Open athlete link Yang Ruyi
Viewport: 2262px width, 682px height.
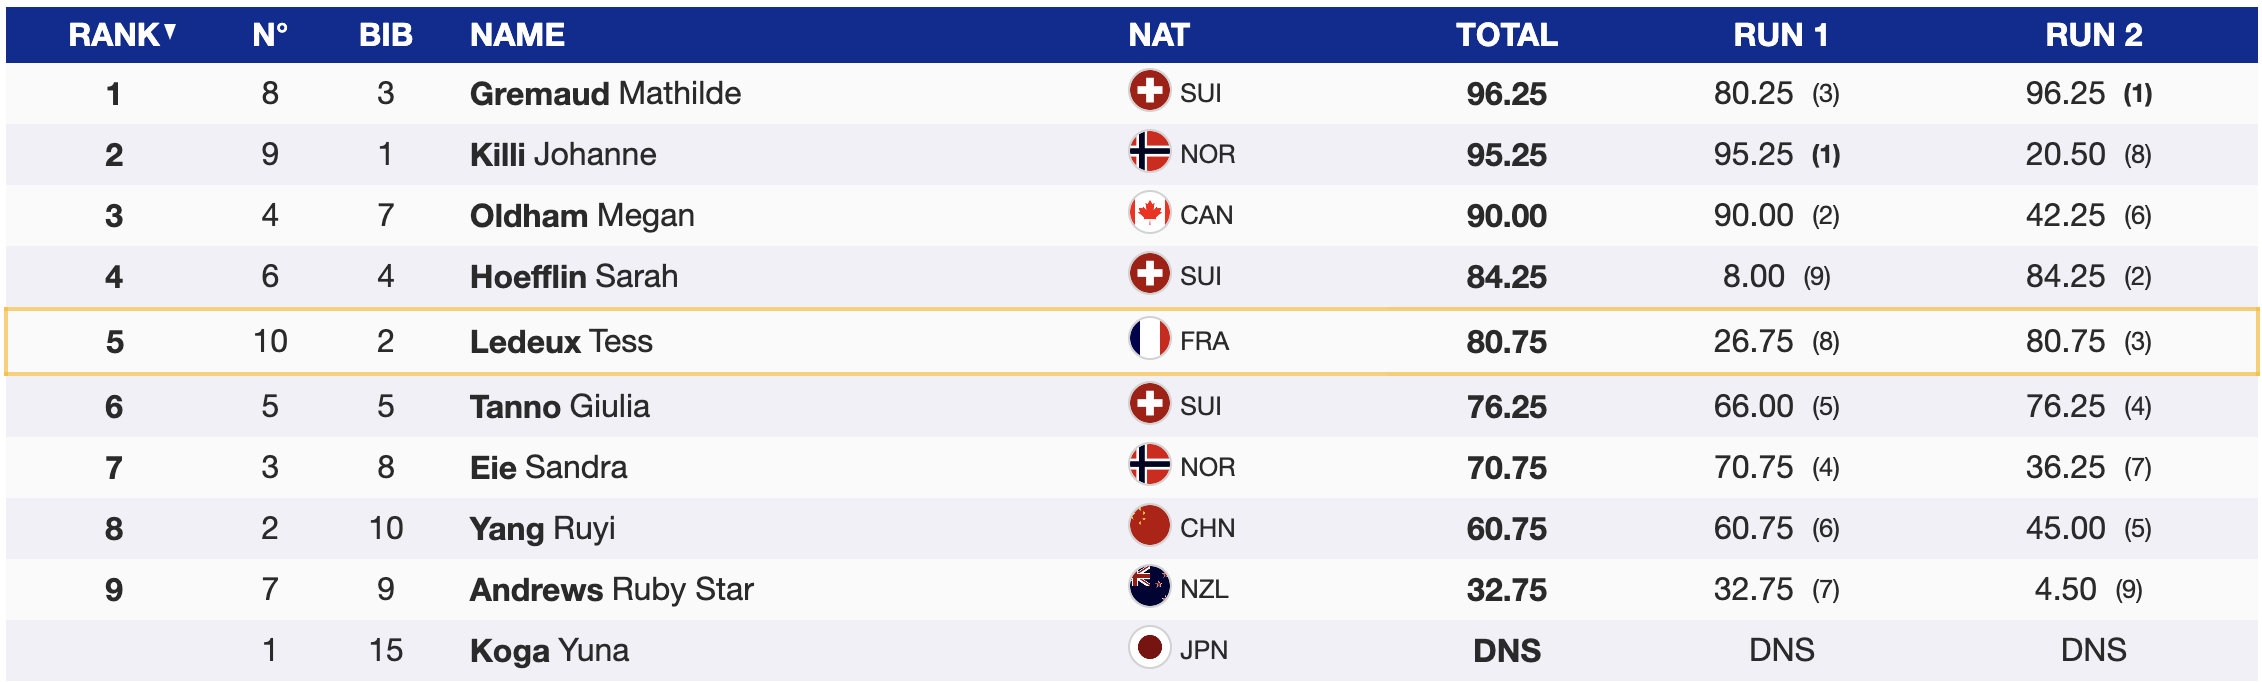pyautogui.click(x=542, y=529)
